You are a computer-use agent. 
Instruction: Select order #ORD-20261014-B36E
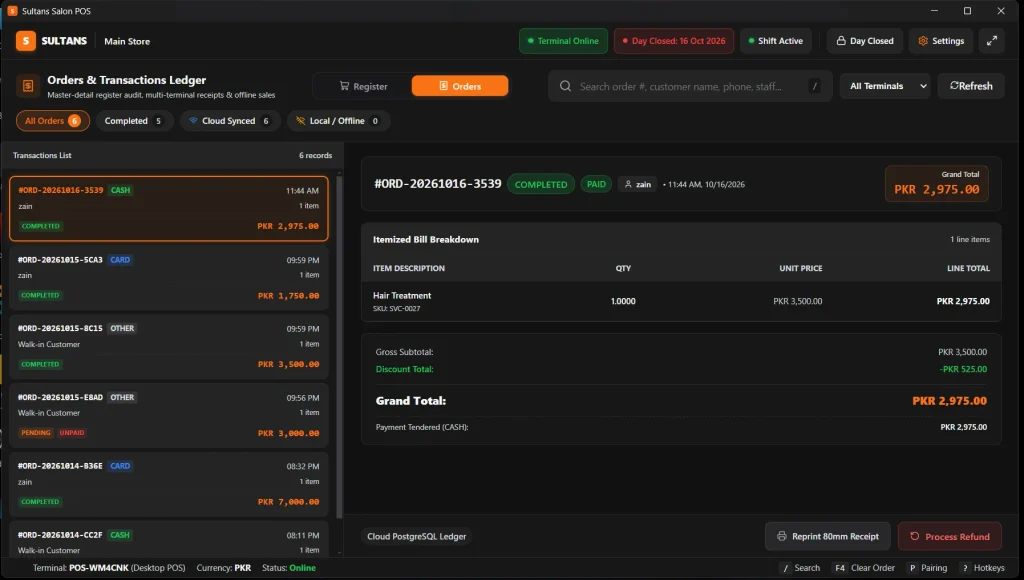(168, 483)
